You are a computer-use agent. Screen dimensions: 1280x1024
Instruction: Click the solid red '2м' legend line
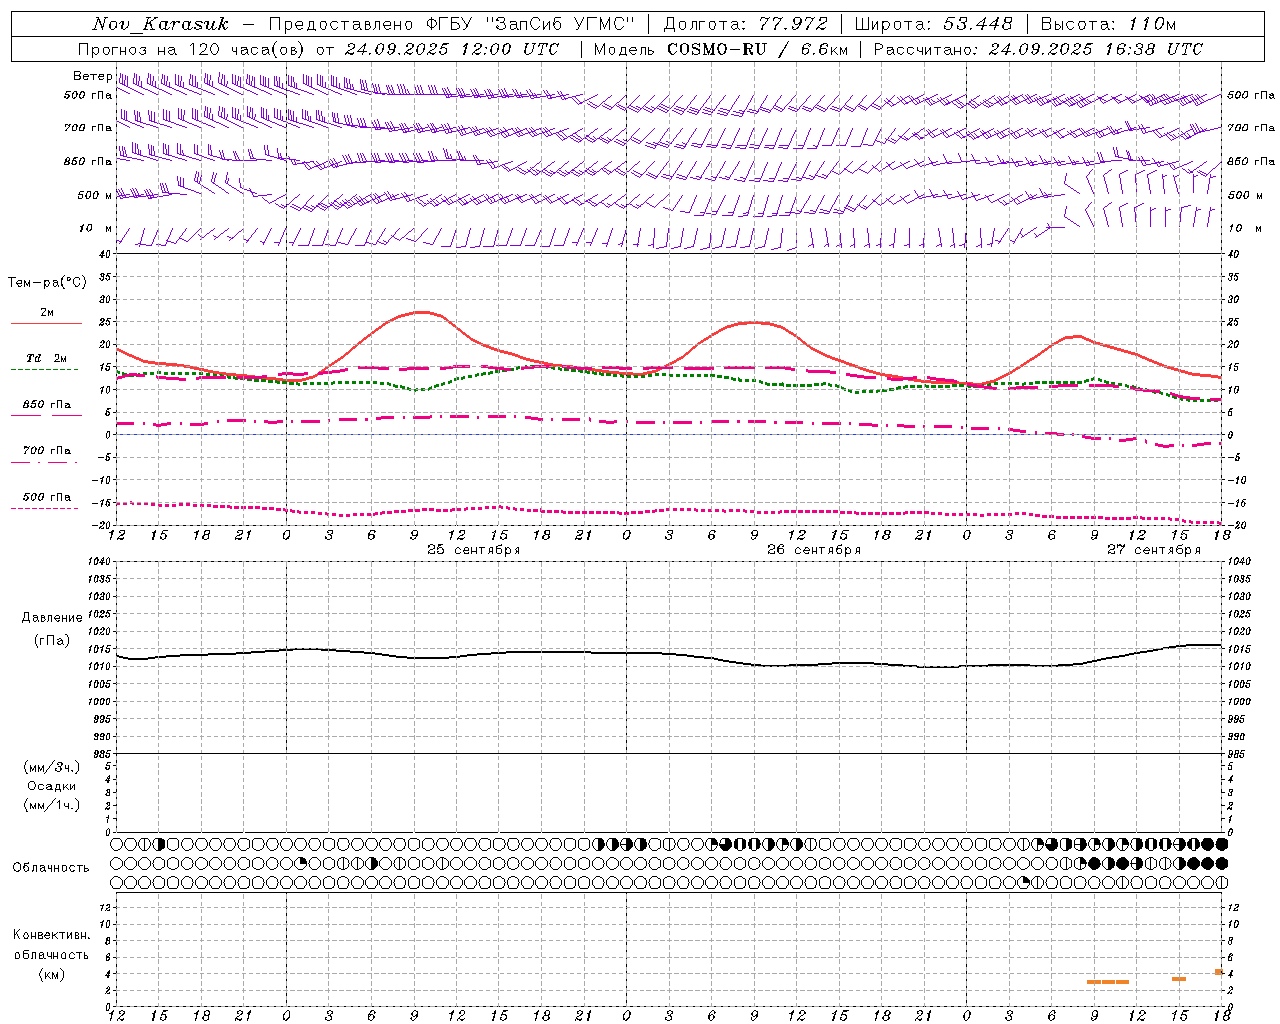46,323
